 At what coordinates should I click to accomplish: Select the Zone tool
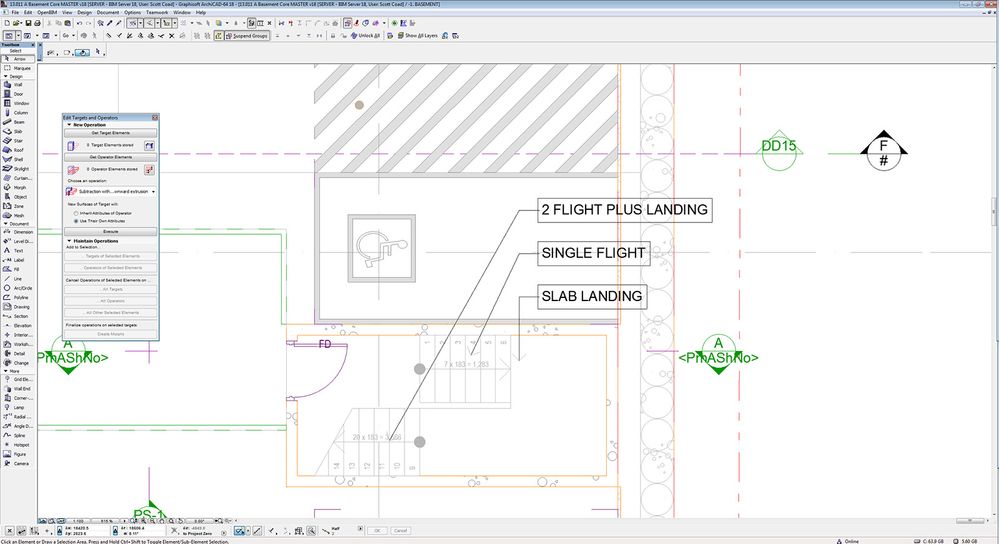pyautogui.click(x=18, y=206)
